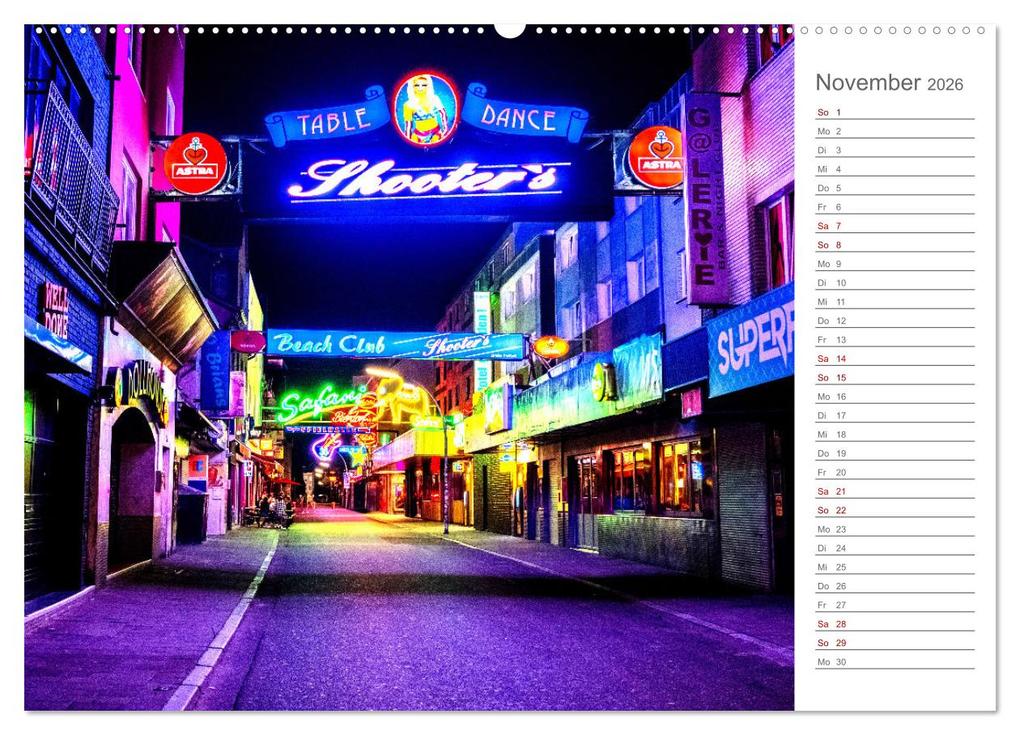Click the left Astra logo sign
Image resolution: width=1020 pixels, height=735 pixels.
[195, 163]
